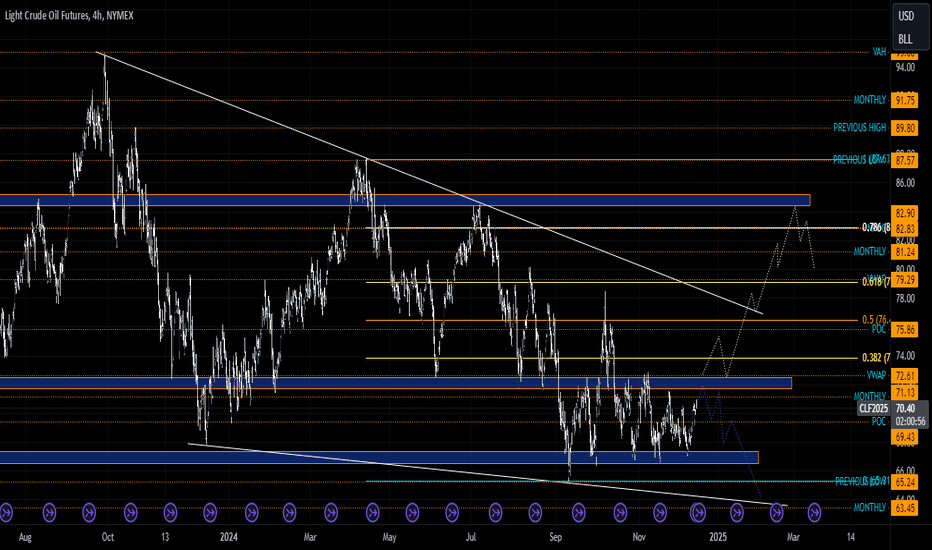Click the 65.24 previous low price label
The height and width of the screenshot is (550, 932).
point(905,482)
